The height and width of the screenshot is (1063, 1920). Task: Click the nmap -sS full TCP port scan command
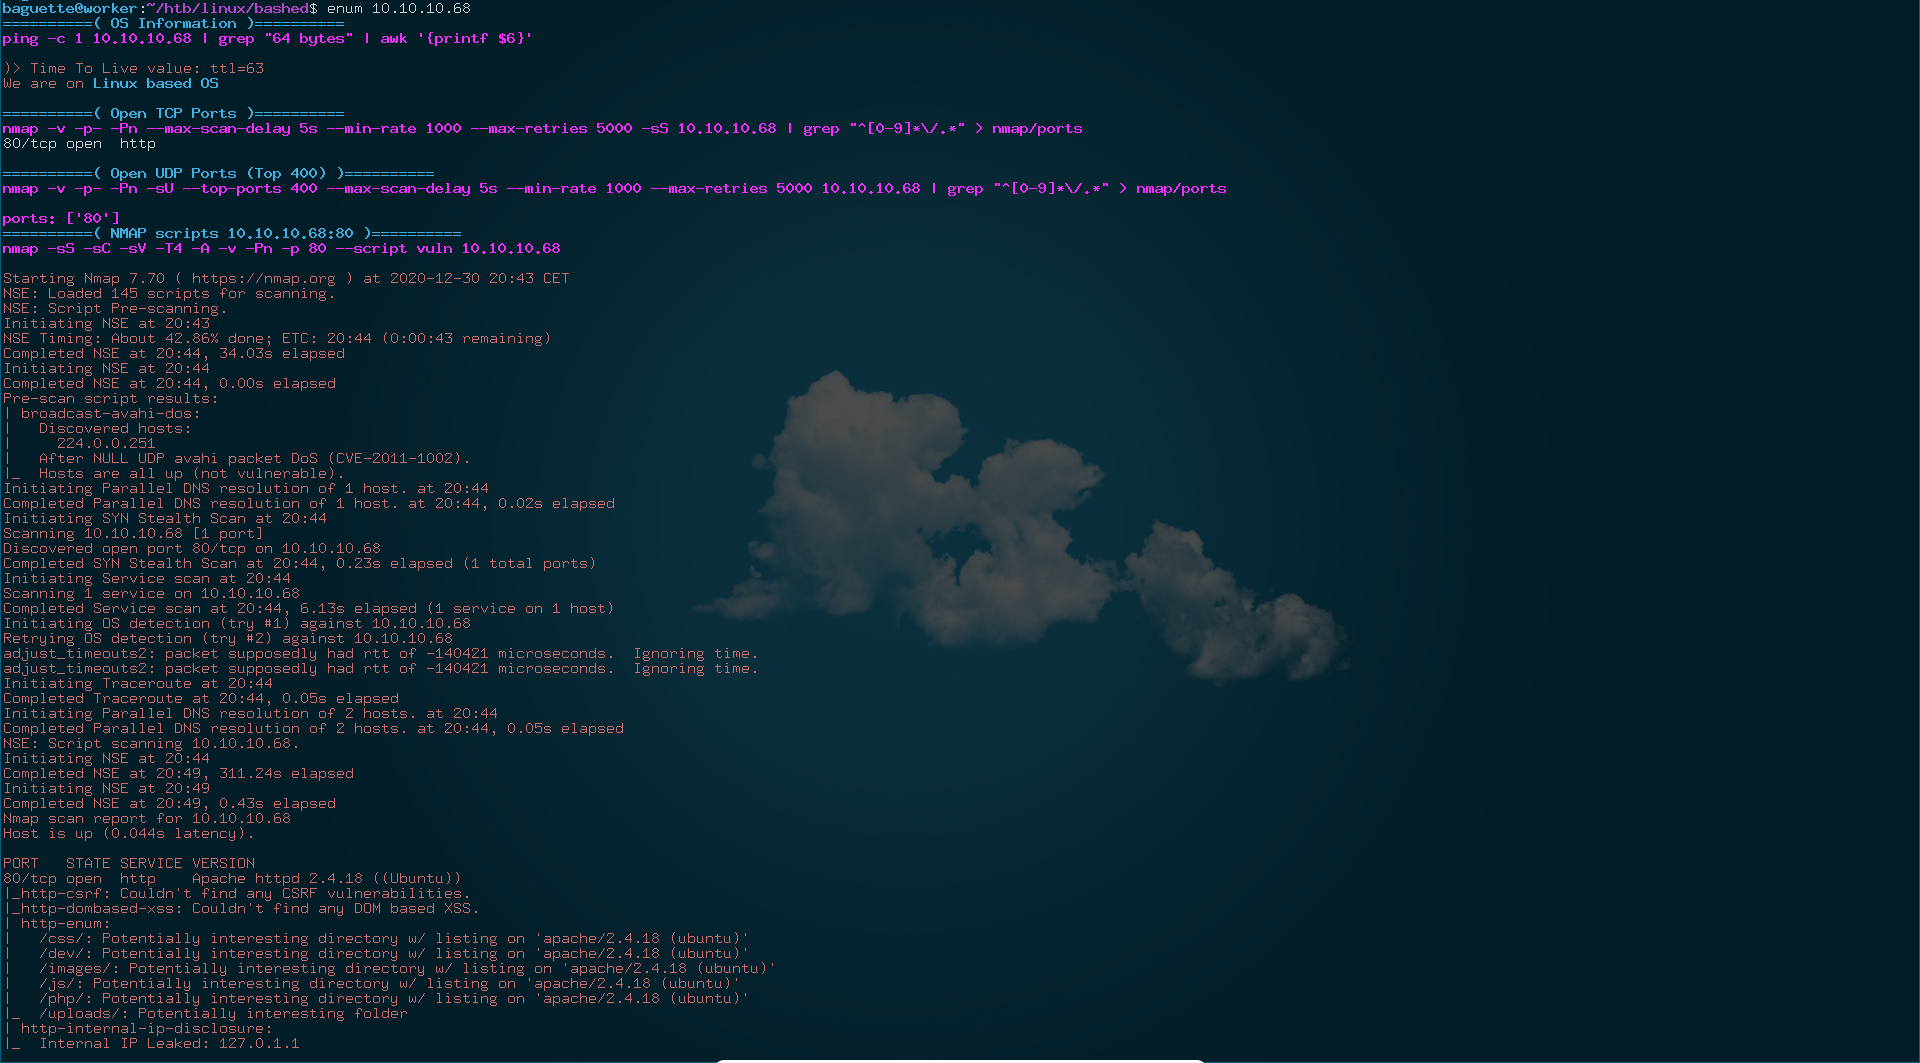(x=542, y=128)
